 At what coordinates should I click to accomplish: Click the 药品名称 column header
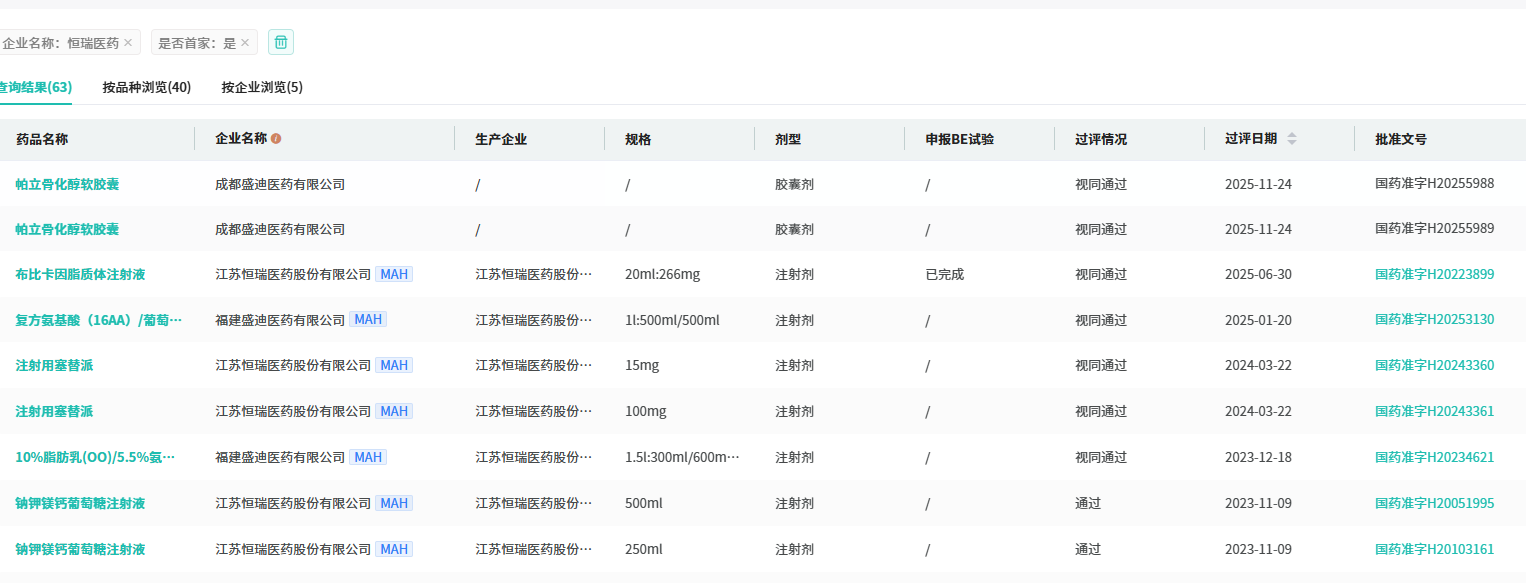[42, 139]
